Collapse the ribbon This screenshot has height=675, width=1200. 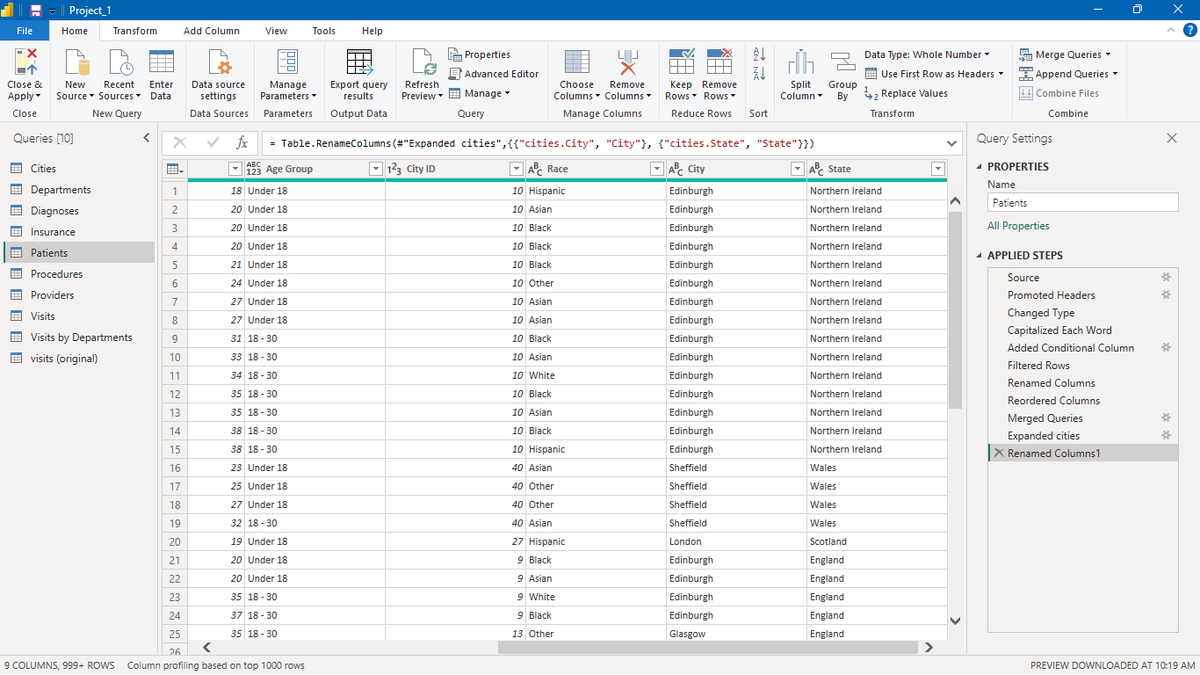click(x=1172, y=30)
